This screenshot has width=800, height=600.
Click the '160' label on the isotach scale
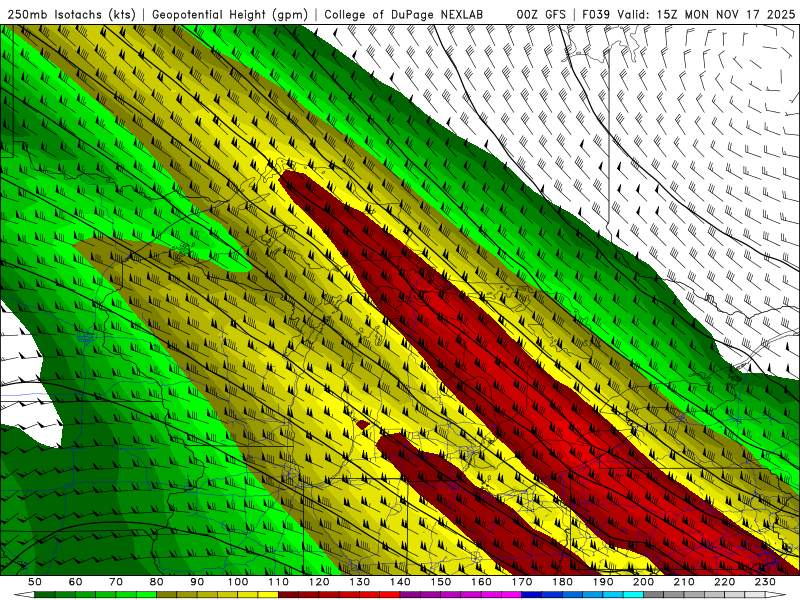coord(481,582)
